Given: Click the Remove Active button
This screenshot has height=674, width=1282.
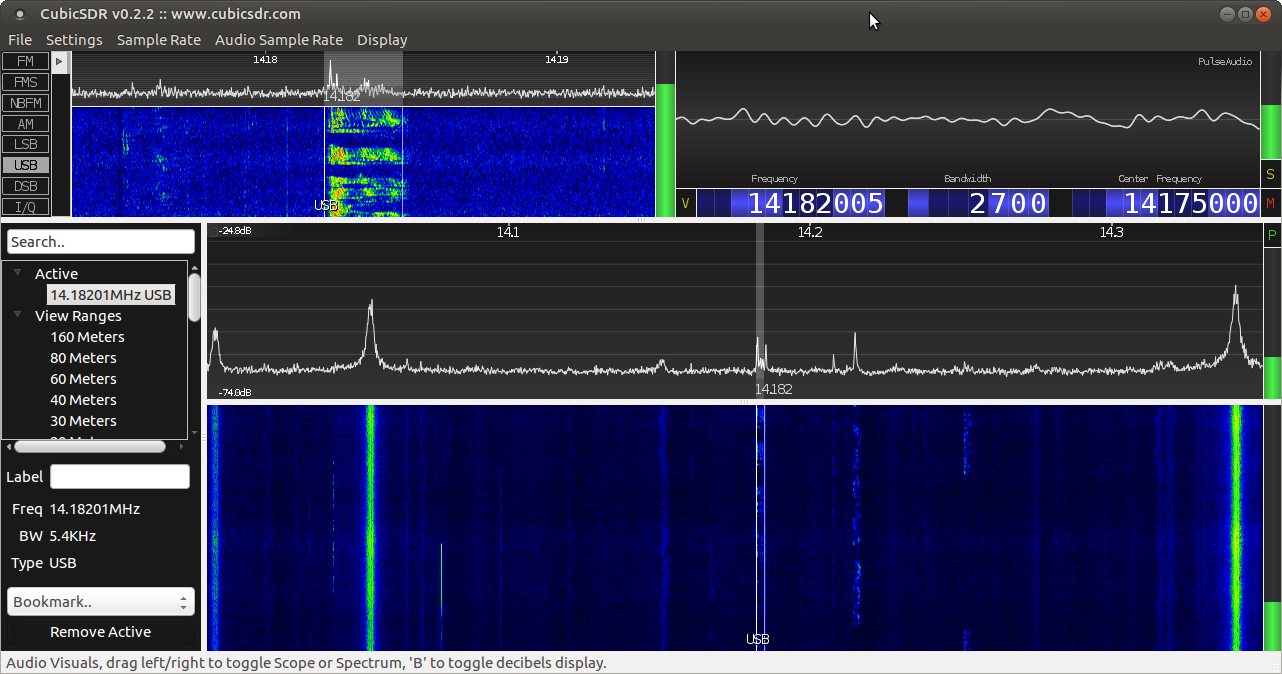Looking at the screenshot, I should point(100,631).
